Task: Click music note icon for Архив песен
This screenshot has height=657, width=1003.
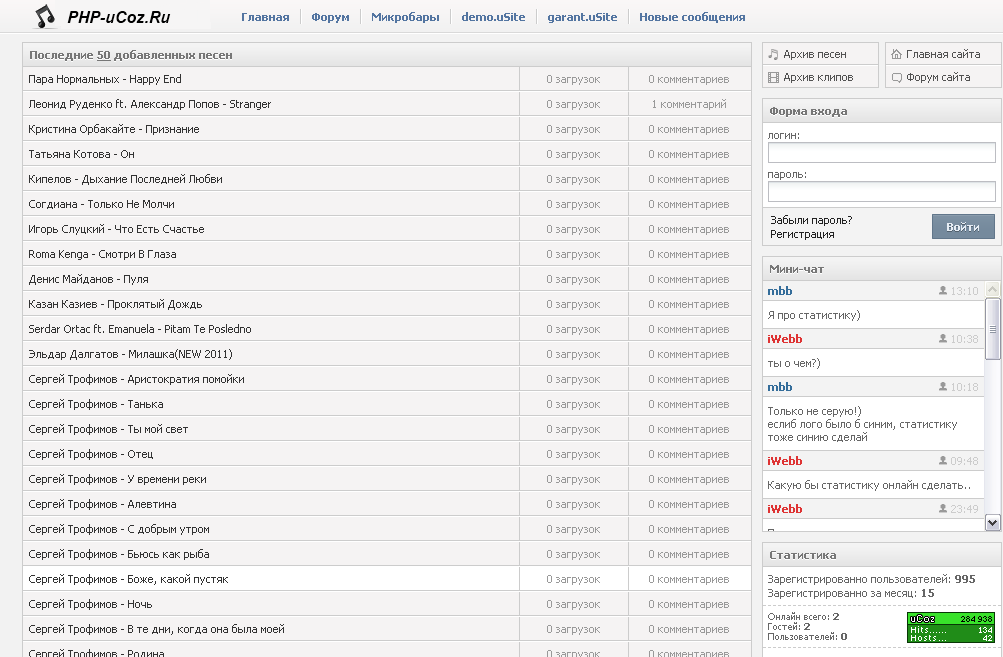Action: (773, 54)
